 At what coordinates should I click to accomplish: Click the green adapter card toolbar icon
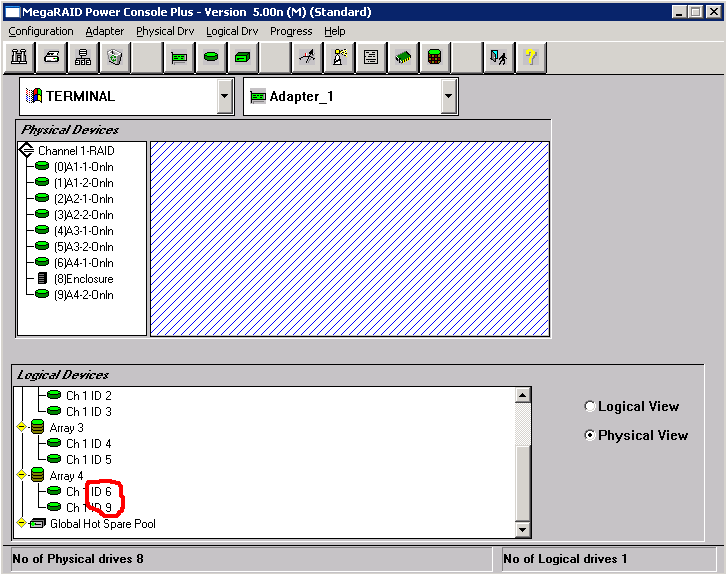click(179, 58)
